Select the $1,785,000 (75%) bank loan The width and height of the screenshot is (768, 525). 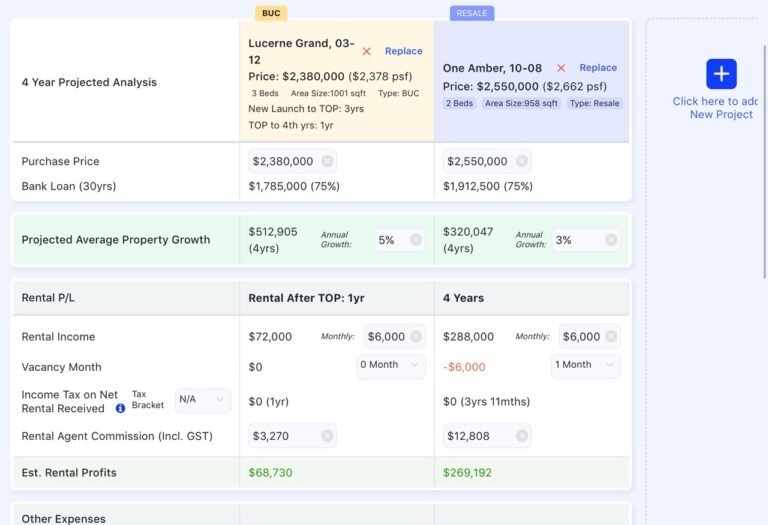pyautogui.click(x=294, y=186)
